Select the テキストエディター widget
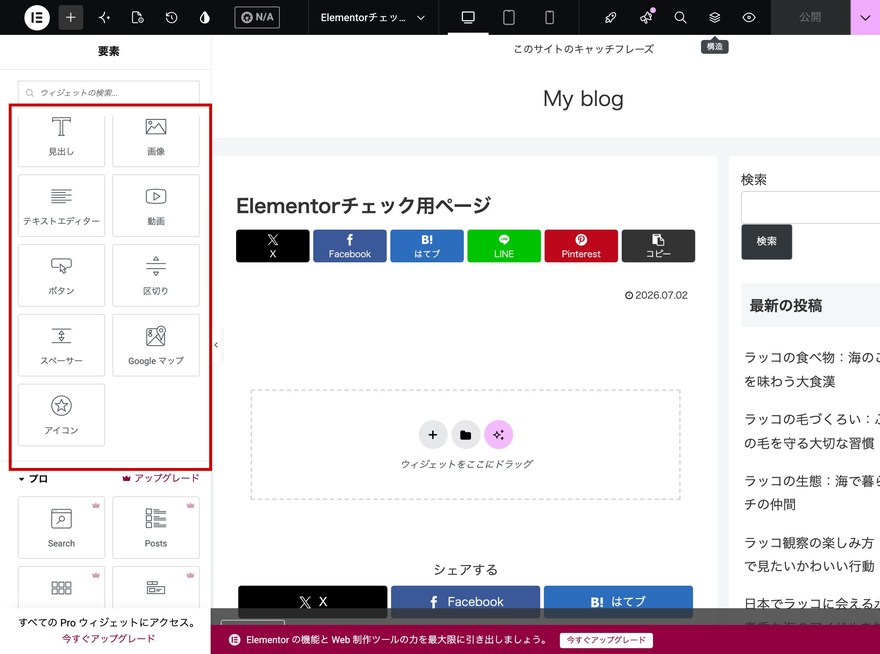Screen dimensions: 880x654 61,205
